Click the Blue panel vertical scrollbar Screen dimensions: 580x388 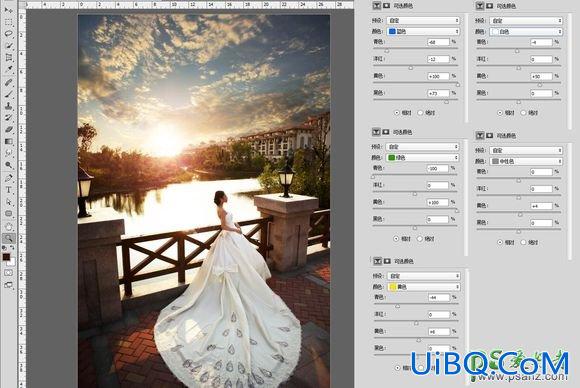click(466, 68)
